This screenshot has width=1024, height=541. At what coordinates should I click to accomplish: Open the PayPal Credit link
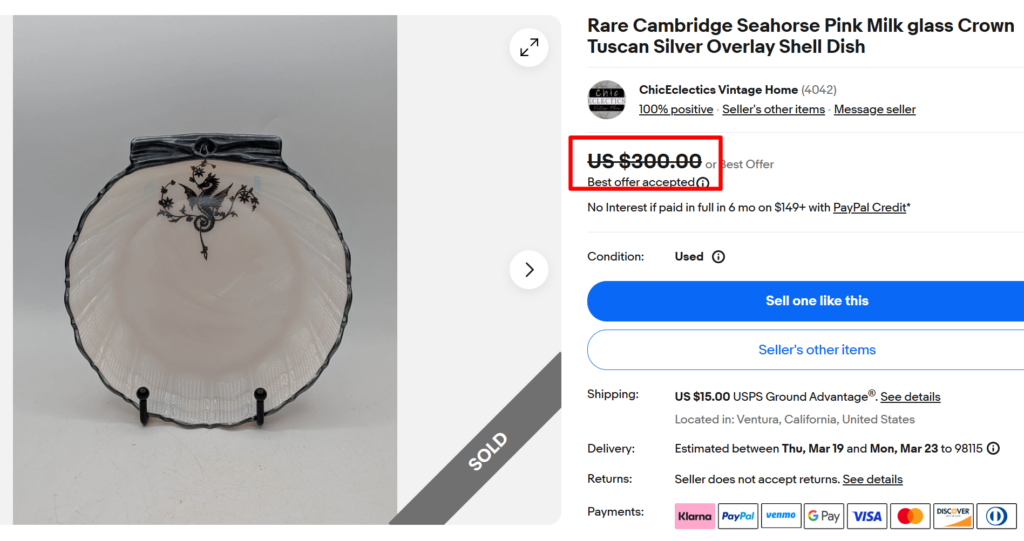[x=869, y=208]
